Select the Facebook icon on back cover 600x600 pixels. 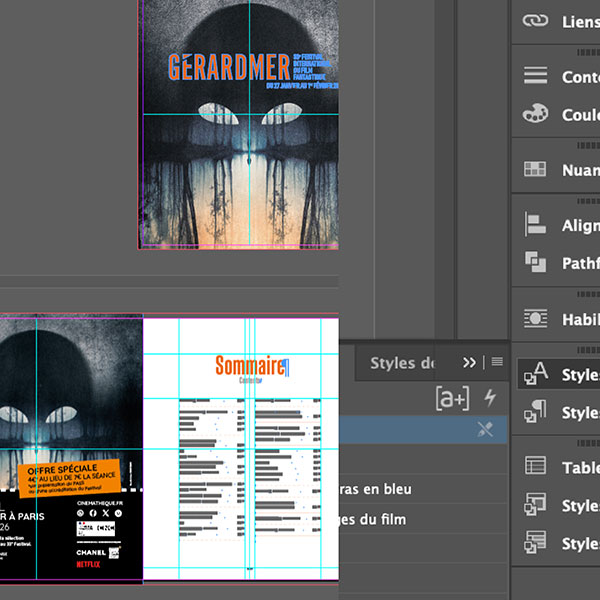click(93, 513)
